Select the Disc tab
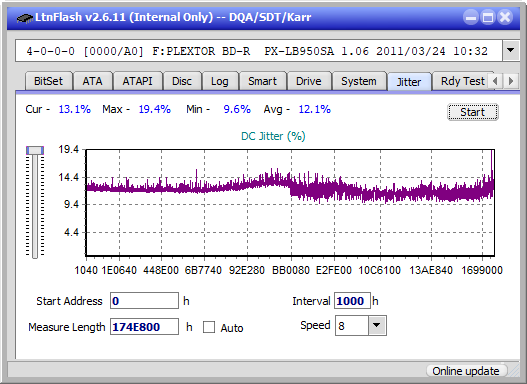 [182, 81]
